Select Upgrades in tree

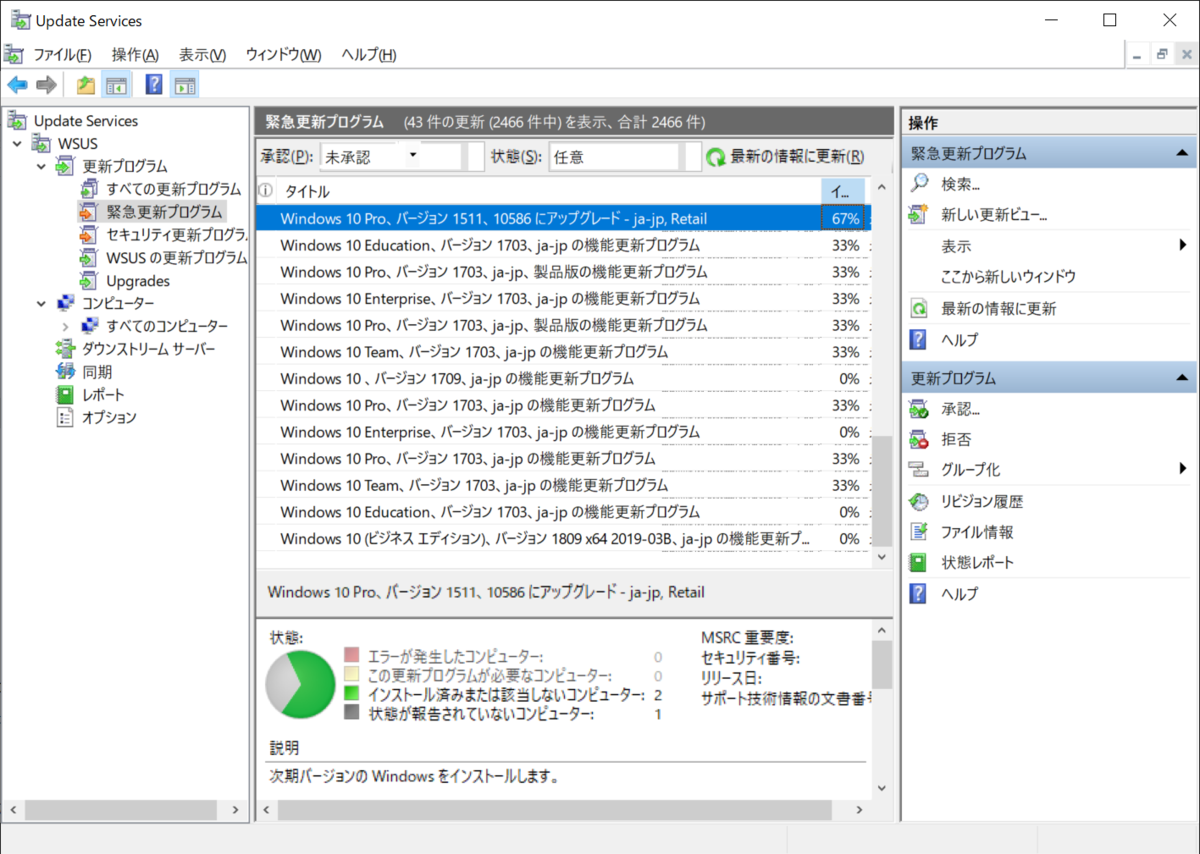(x=138, y=281)
